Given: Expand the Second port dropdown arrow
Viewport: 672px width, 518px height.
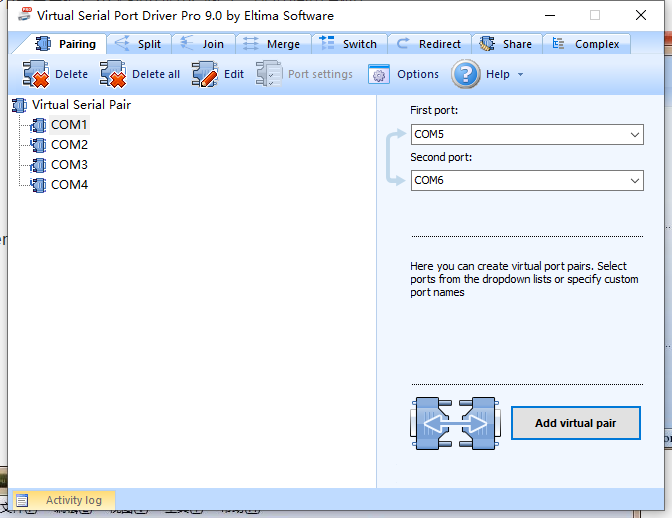Looking at the screenshot, I should 635,181.
